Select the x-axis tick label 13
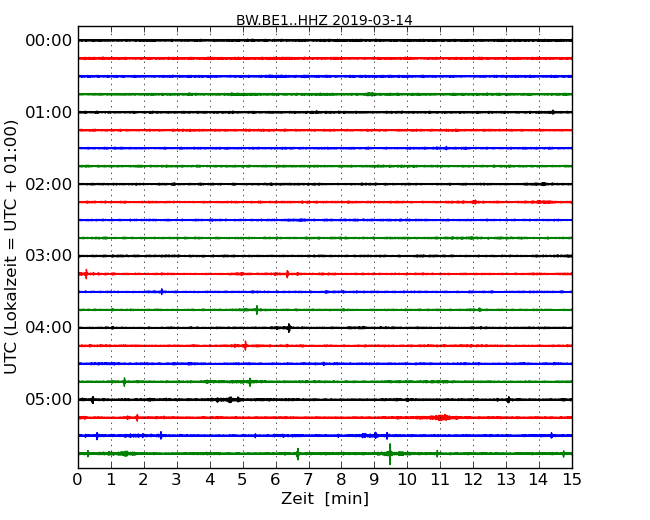650x520 pixels. (x=506, y=480)
